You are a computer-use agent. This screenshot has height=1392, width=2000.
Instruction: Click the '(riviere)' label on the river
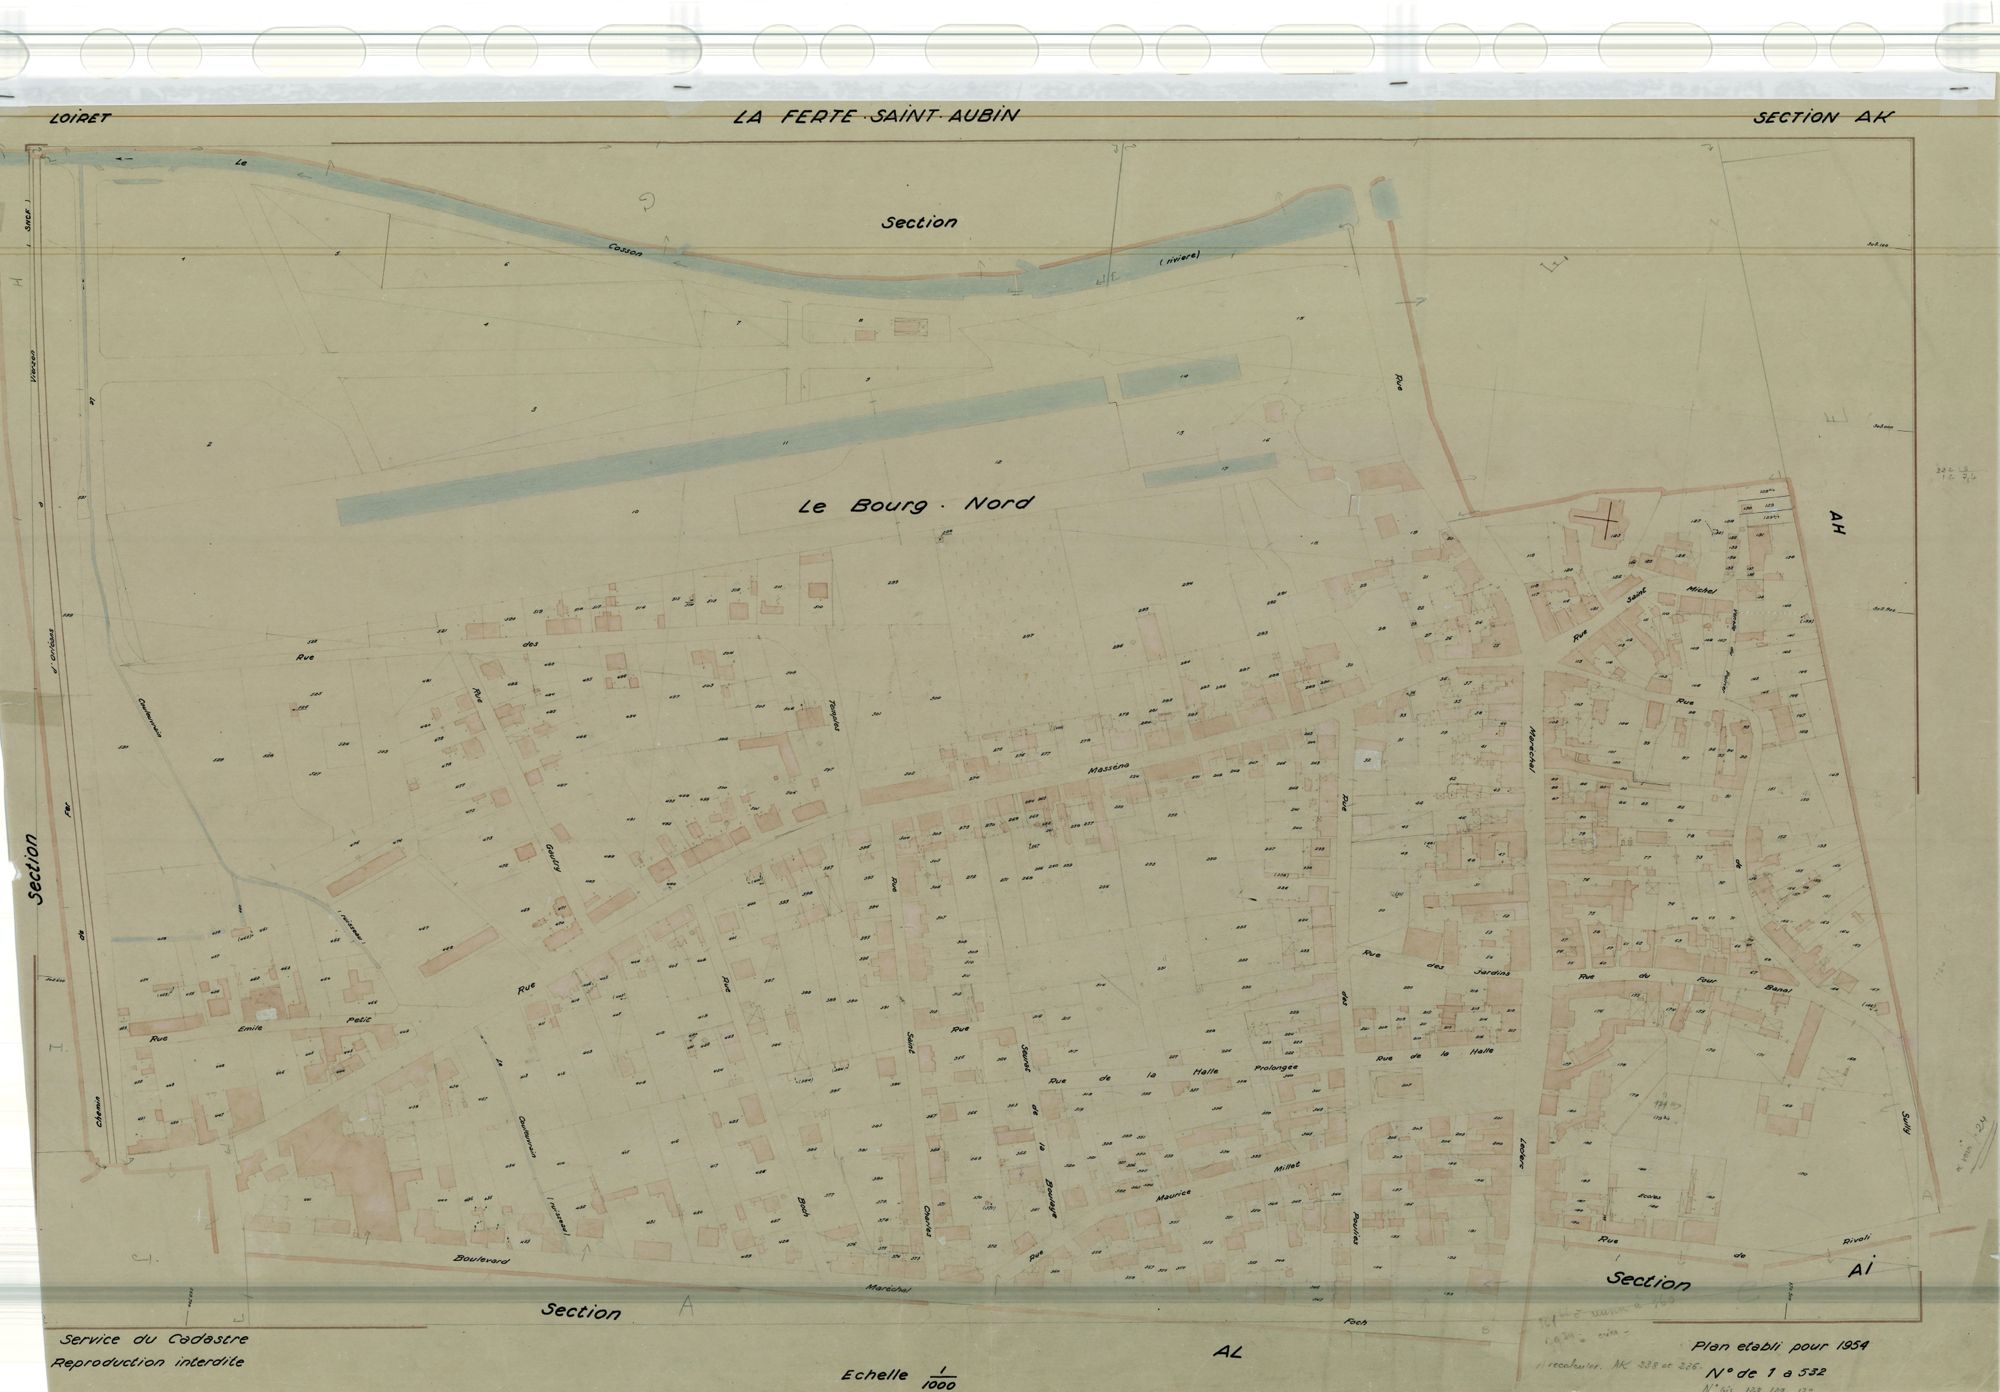(1179, 257)
